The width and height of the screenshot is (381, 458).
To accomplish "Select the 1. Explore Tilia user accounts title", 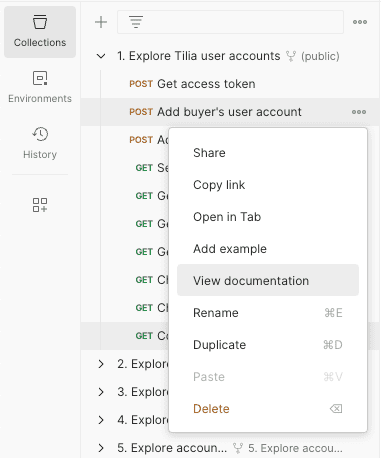I will [199, 56].
